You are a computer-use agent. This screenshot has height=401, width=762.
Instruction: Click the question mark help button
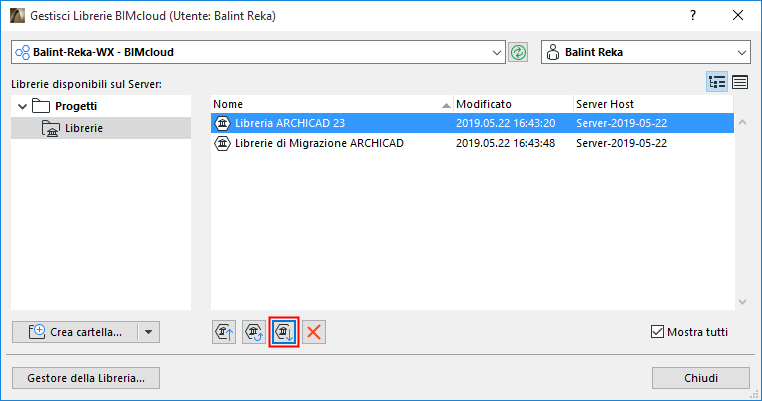click(693, 16)
